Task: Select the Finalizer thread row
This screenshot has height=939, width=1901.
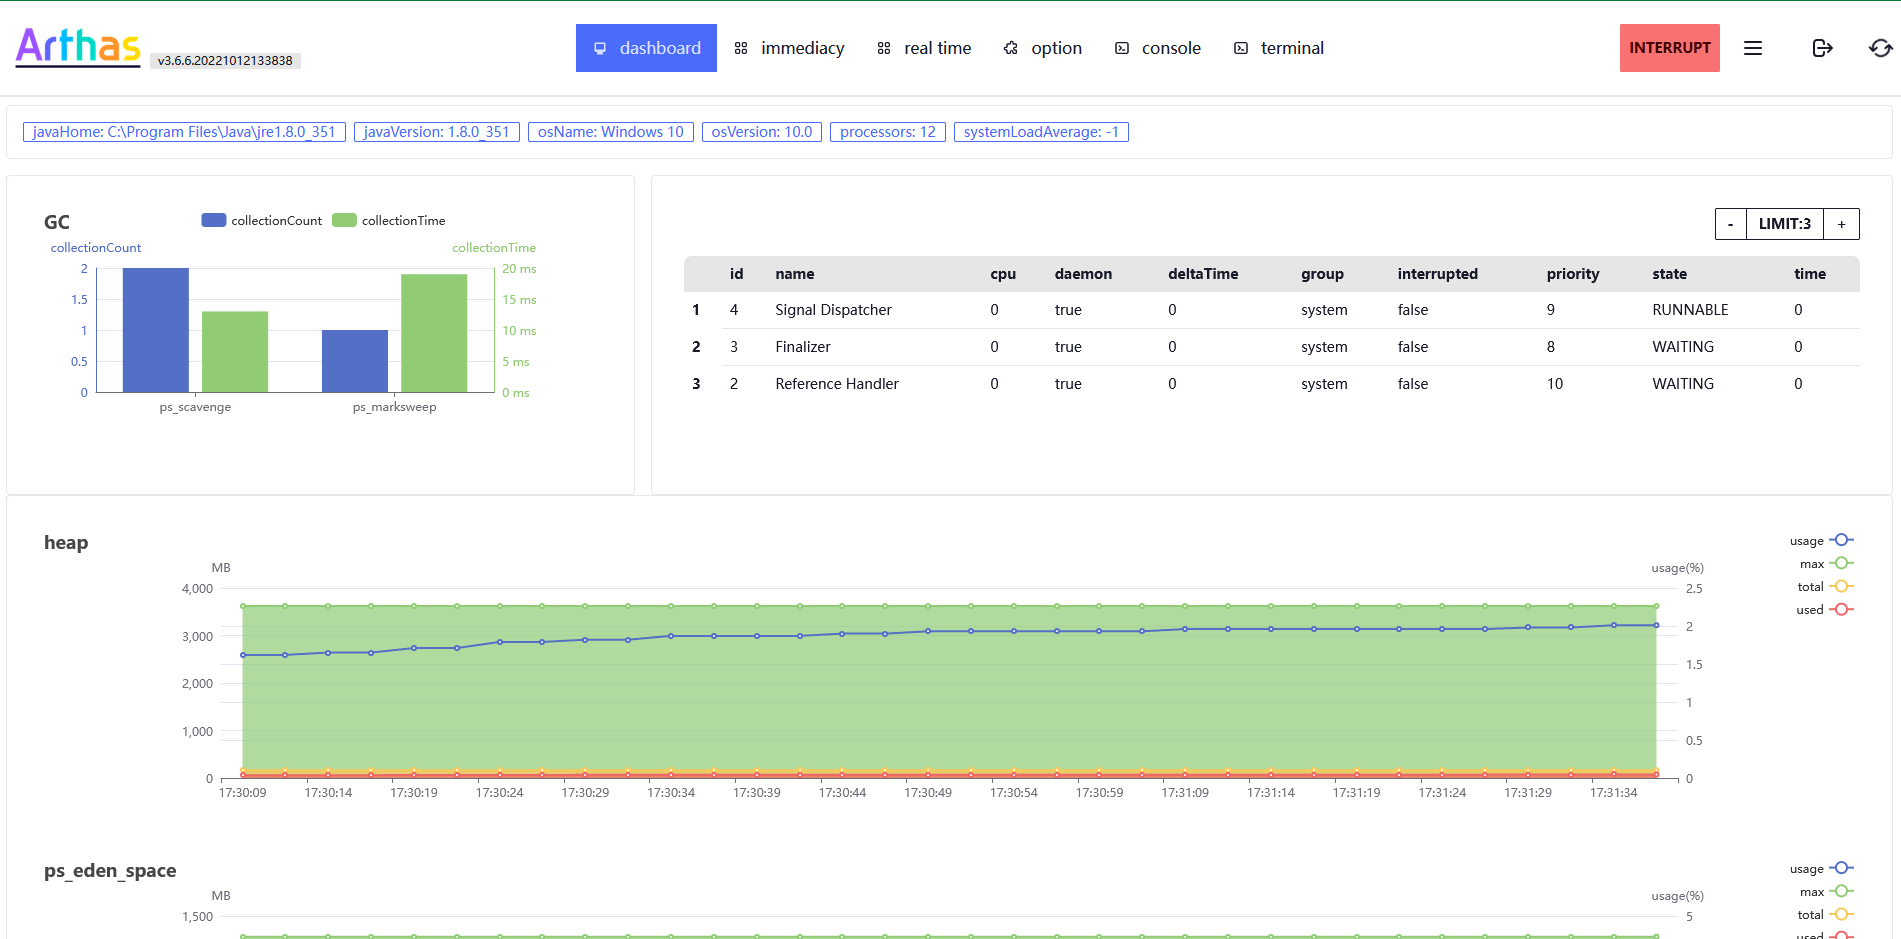Action: point(1271,347)
